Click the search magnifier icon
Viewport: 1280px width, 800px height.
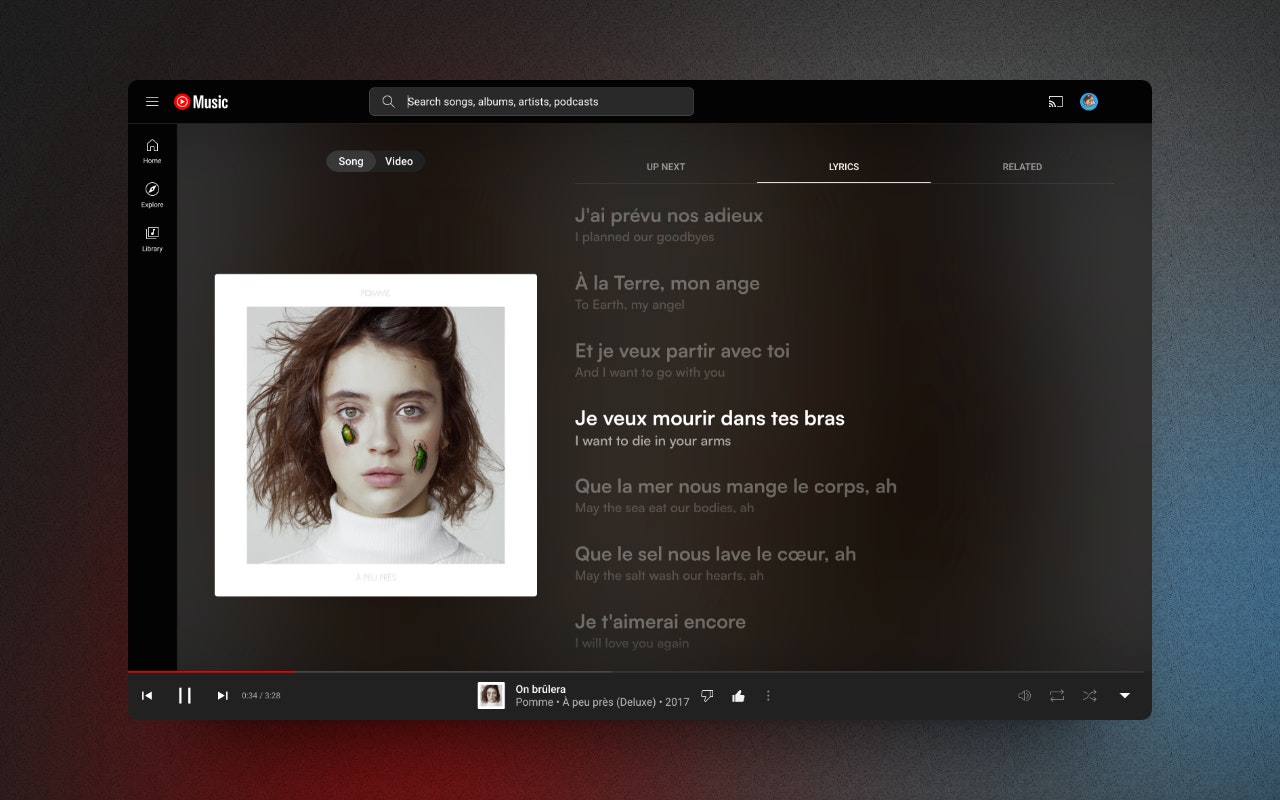(x=388, y=102)
